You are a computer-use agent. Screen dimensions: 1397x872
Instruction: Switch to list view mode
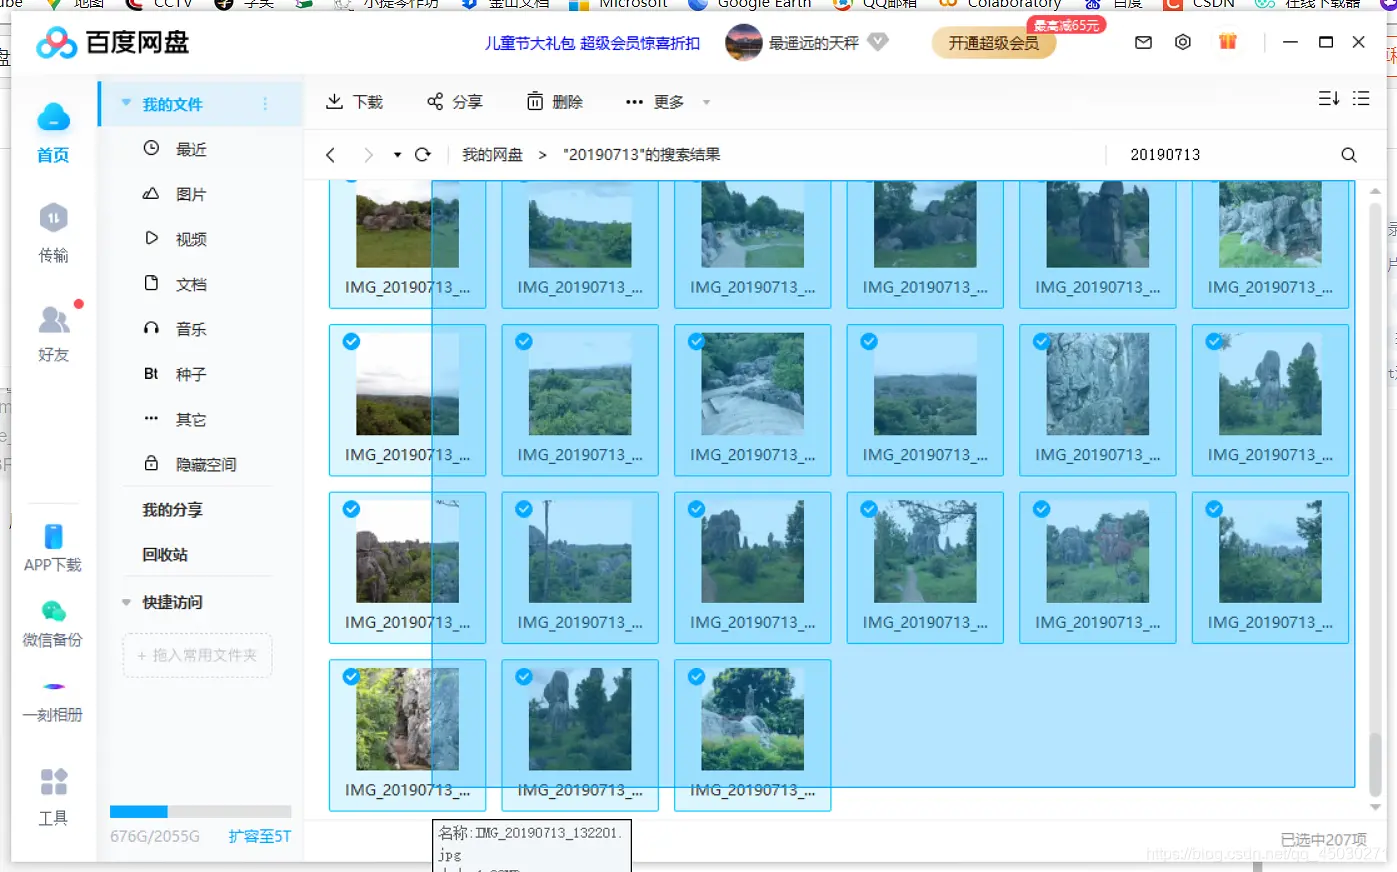1361,98
